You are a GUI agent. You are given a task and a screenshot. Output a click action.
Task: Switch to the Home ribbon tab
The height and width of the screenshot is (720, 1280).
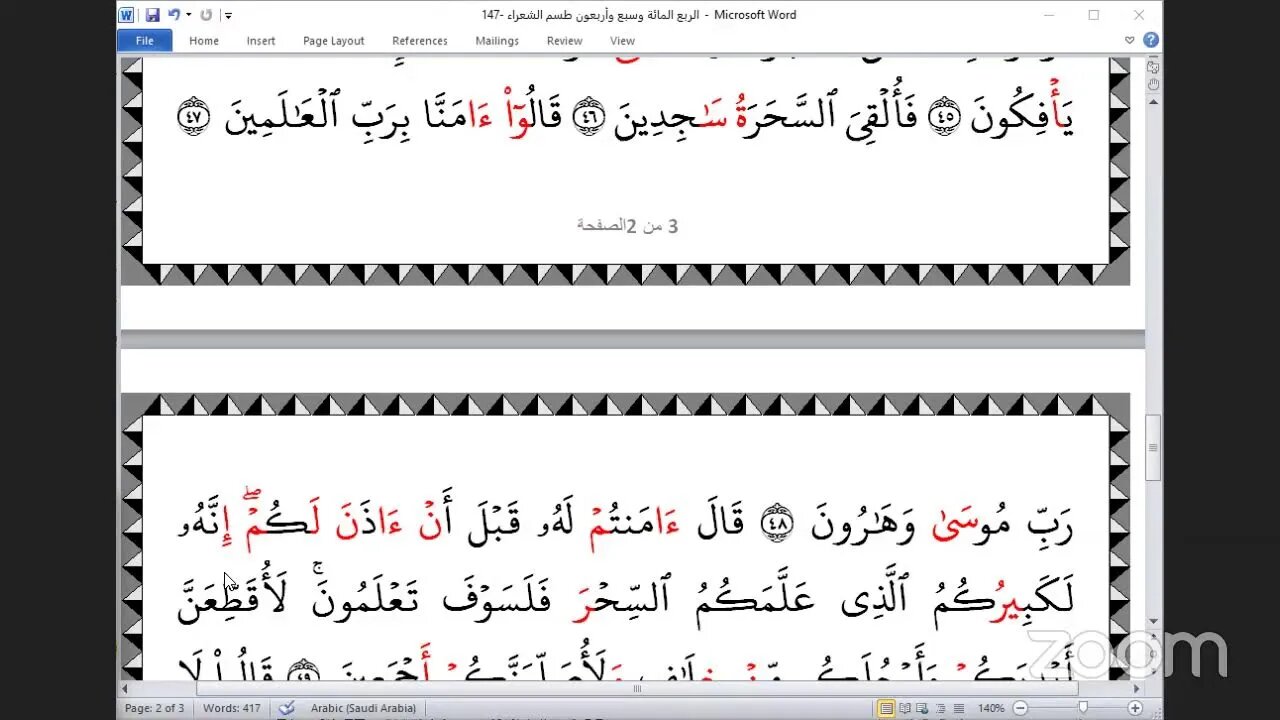click(x=204, y=41)
